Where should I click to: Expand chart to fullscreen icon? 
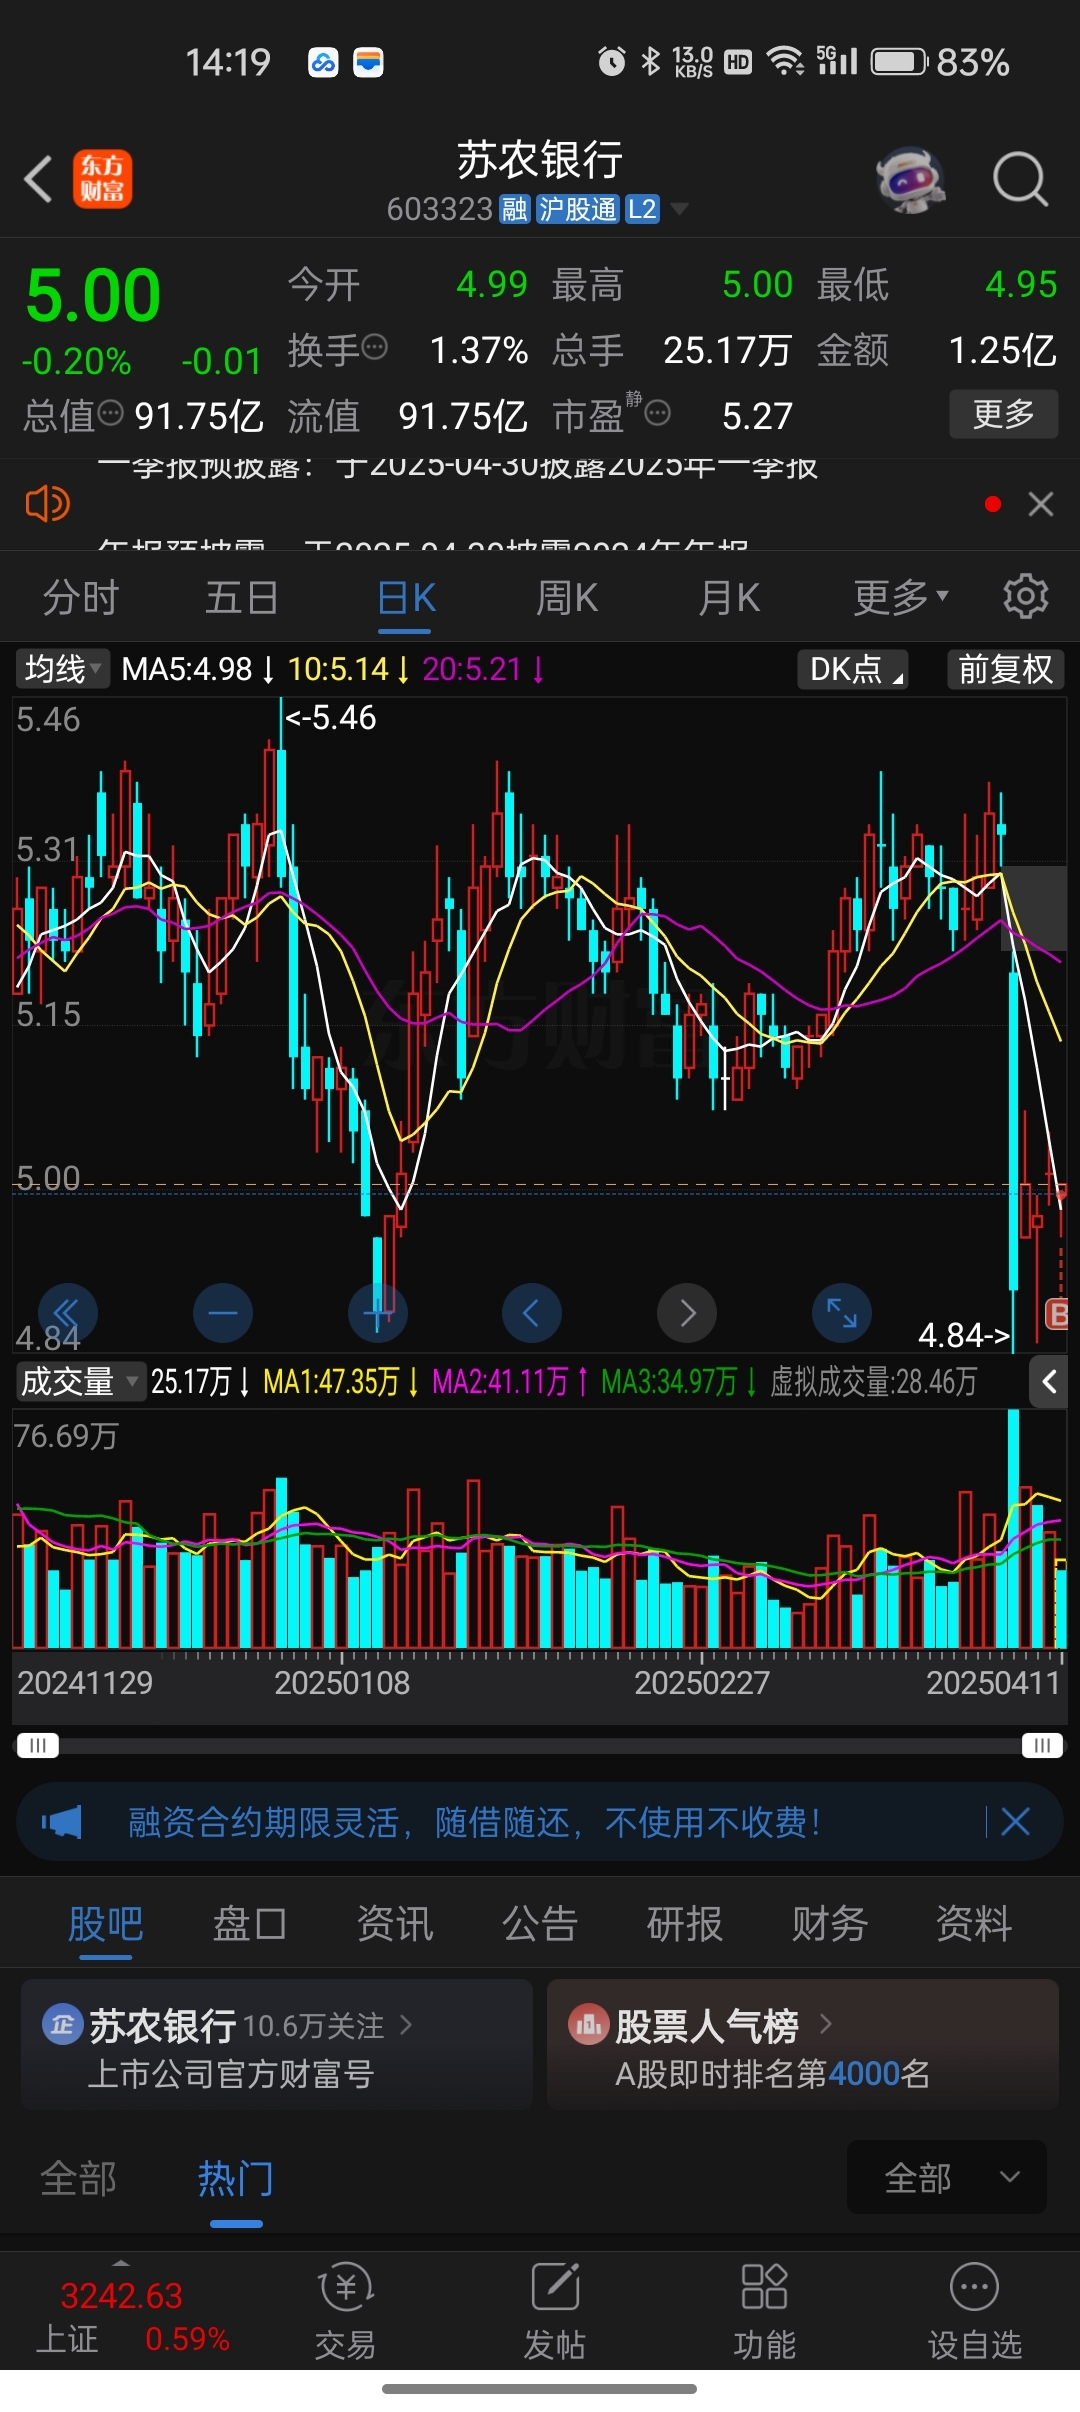[841, 1312]
